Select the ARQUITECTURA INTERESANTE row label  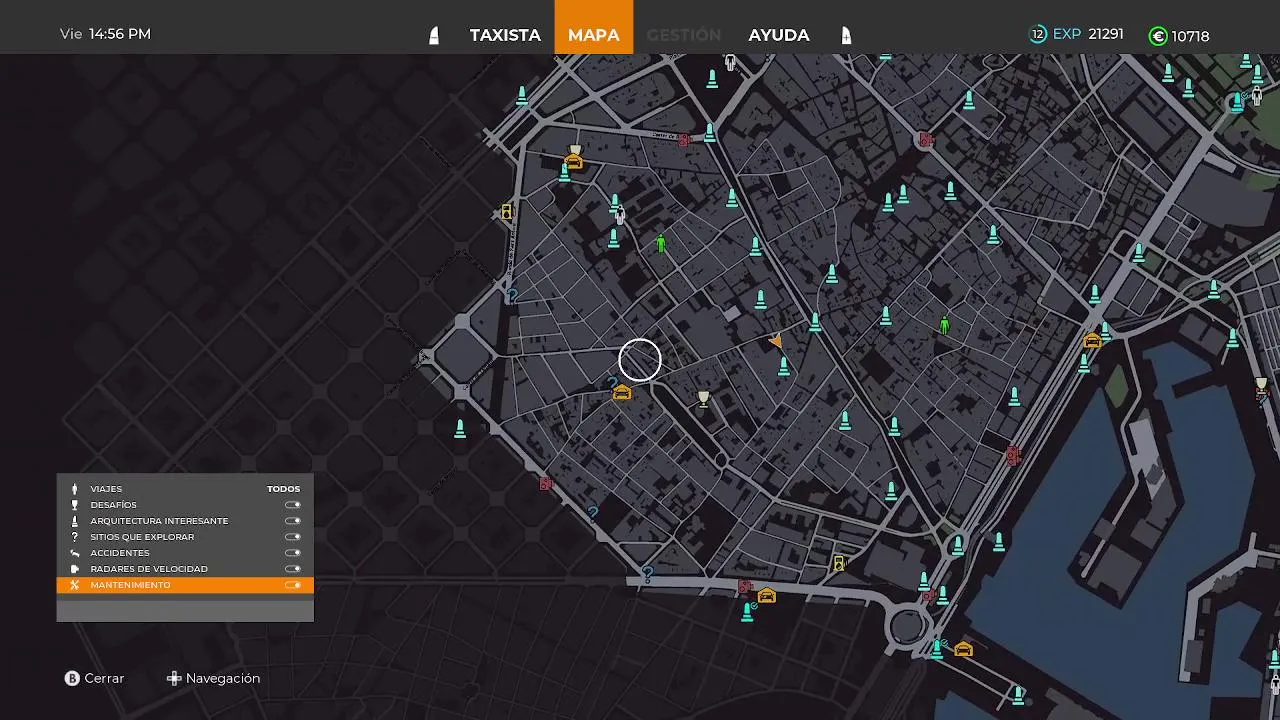pyautogui.click(x=159, y=521)
